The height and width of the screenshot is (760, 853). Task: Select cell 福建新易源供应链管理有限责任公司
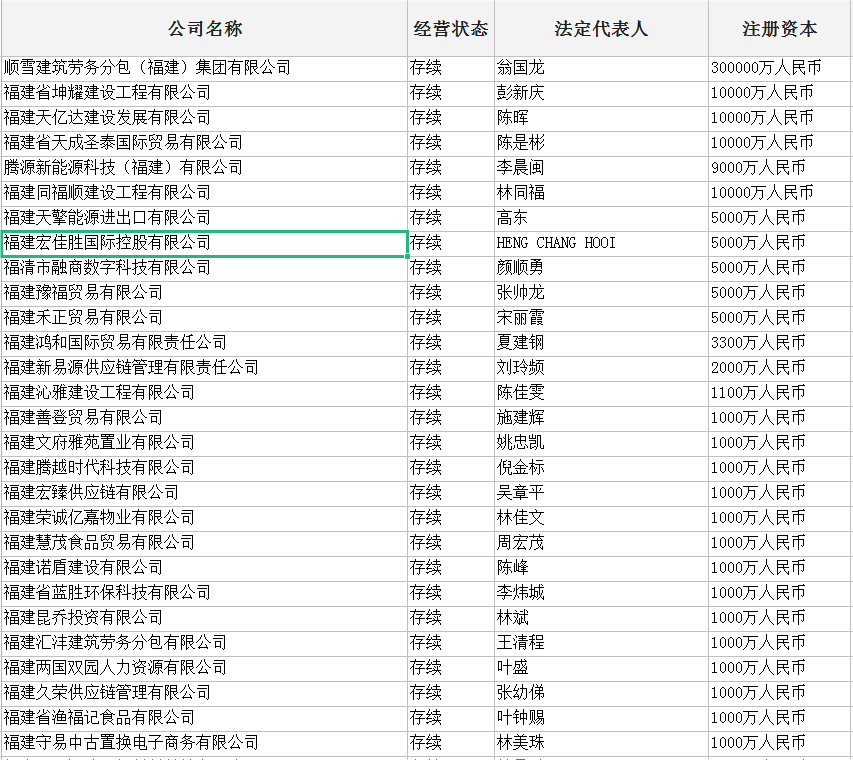click(x=205, y=368)
